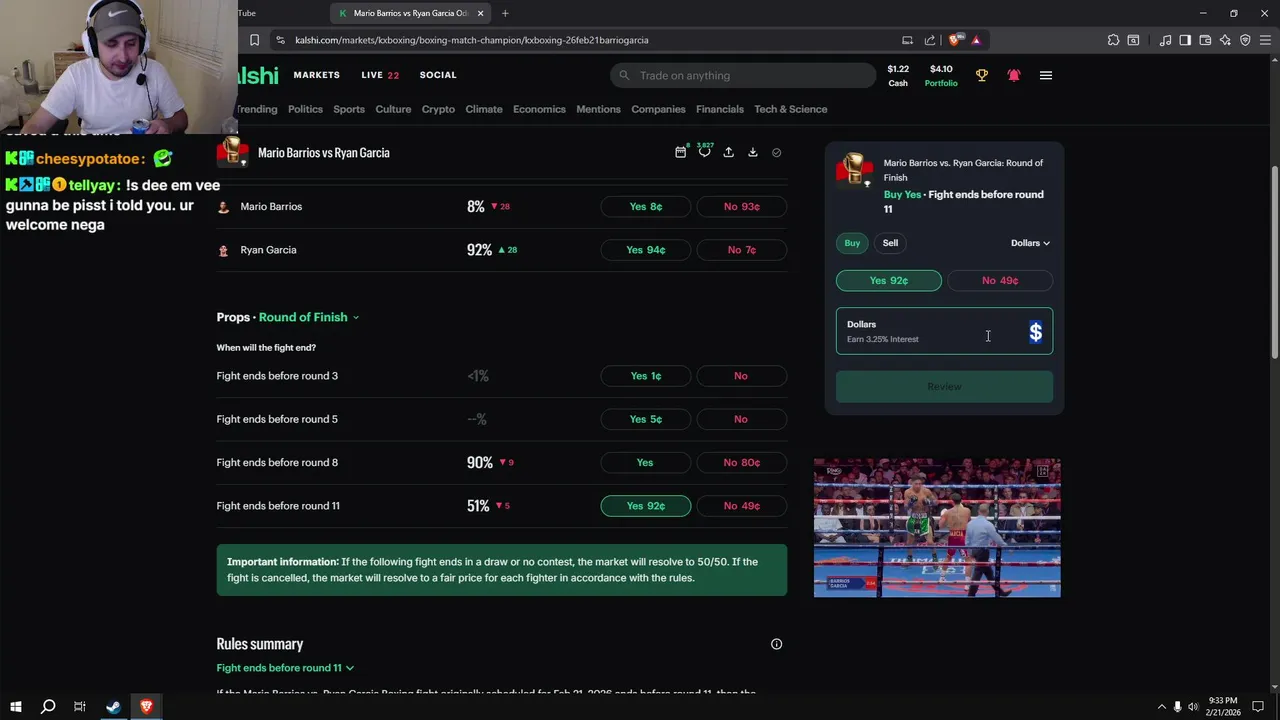The height and width of the screenshot is (720, 1280).
Task: Expand the Round of Finish props dropdown
Action: (x=309, y=317)
